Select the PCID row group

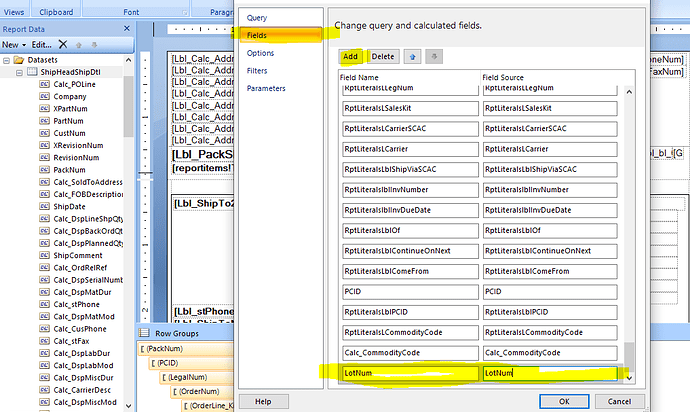click(x=191, y=363)
